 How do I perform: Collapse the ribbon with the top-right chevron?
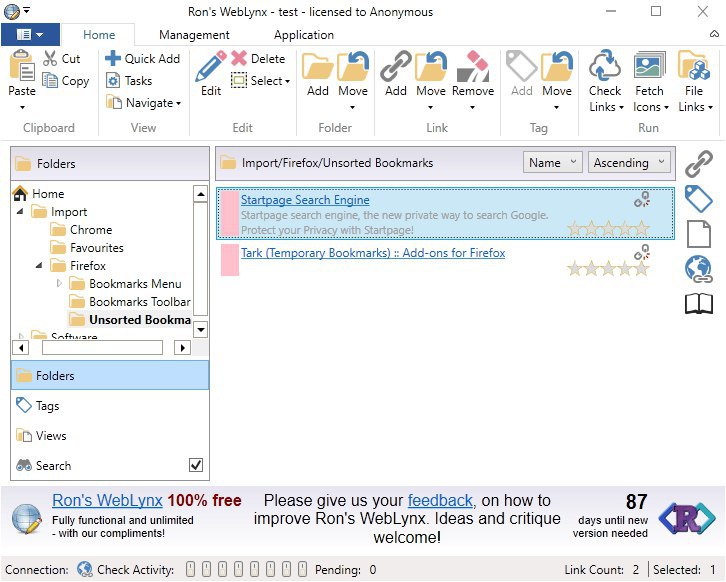[714, 34]
